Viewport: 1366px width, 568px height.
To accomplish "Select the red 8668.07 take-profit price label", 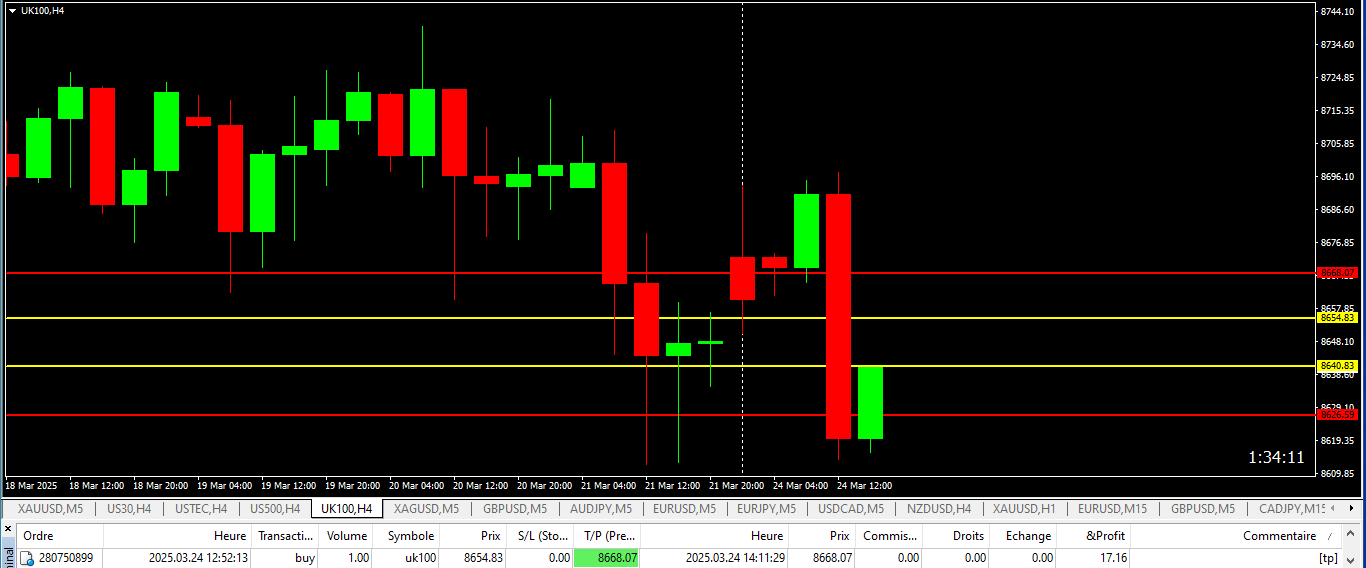I will tap(1336, 272).
